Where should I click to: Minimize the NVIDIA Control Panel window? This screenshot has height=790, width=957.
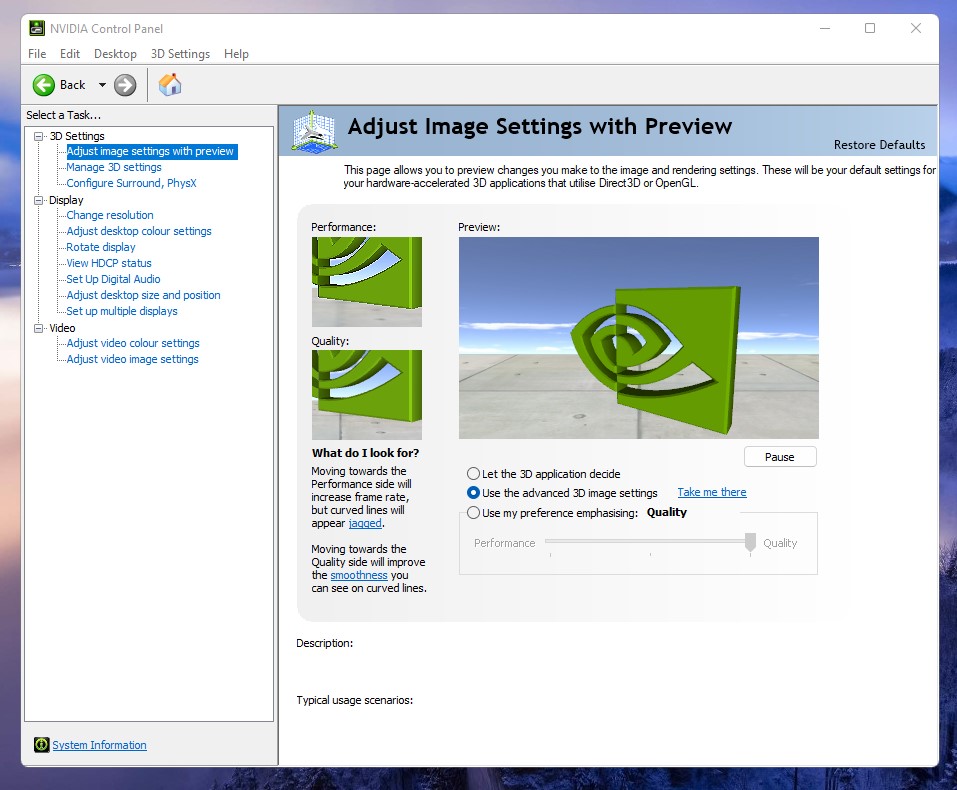[x=825, y=28]
